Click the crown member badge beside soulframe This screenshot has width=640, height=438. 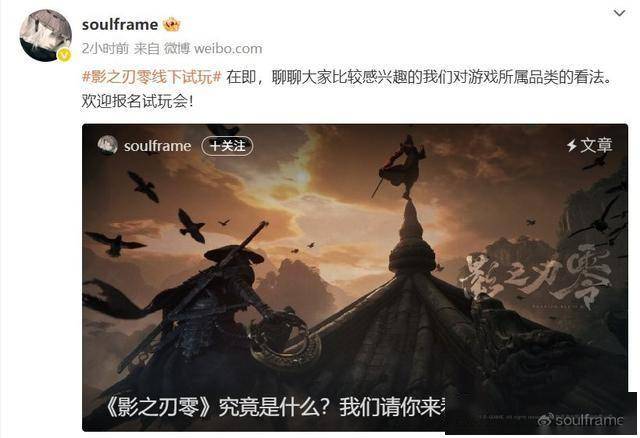[x=171, y=24]
